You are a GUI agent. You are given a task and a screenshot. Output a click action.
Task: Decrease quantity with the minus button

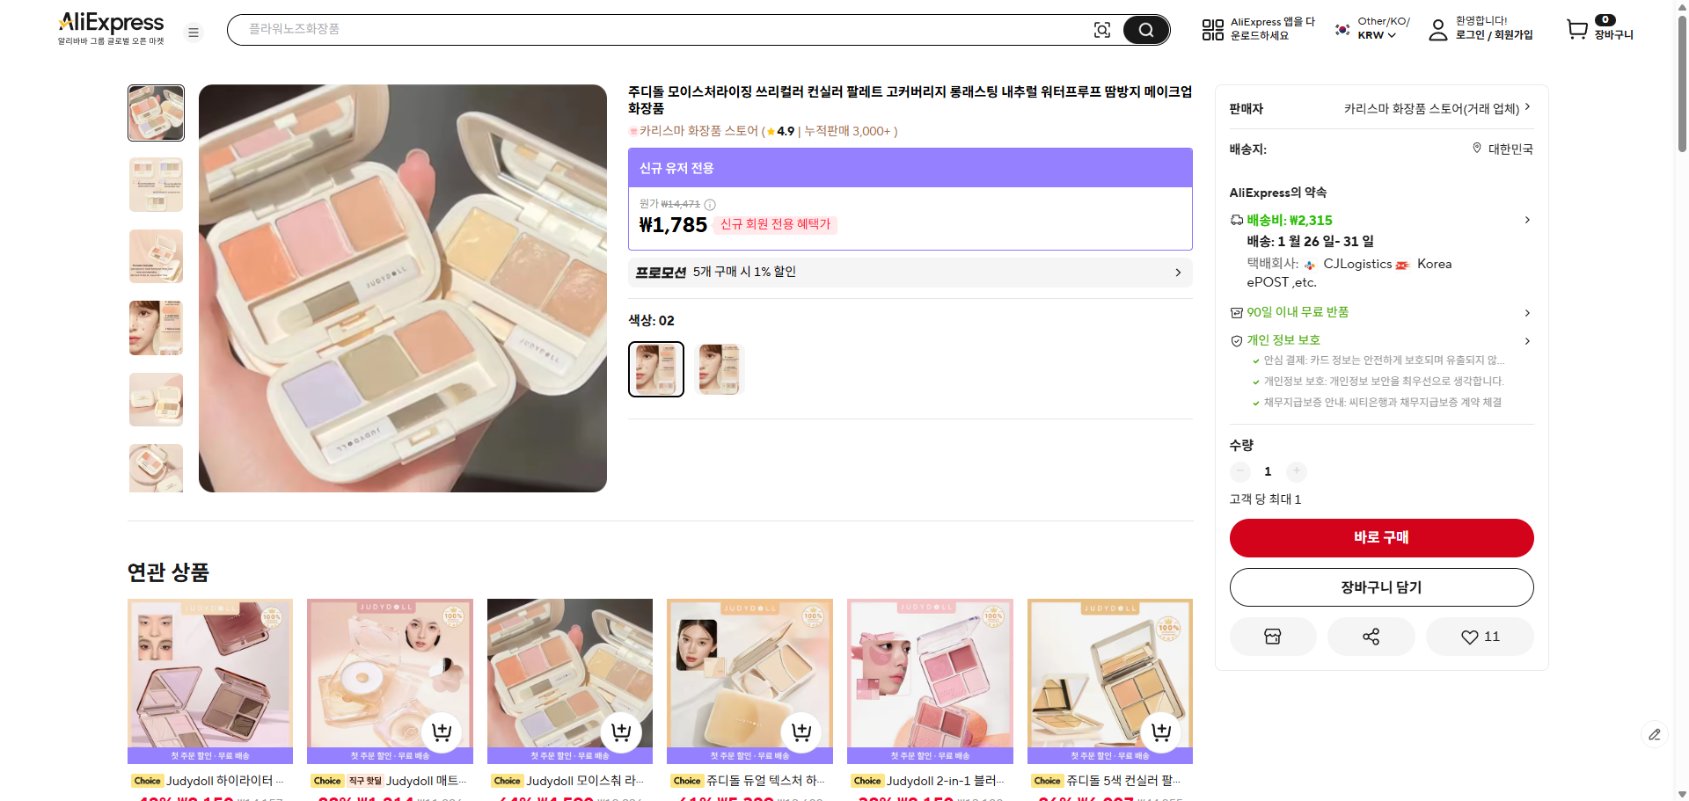tap(1240, 471)
